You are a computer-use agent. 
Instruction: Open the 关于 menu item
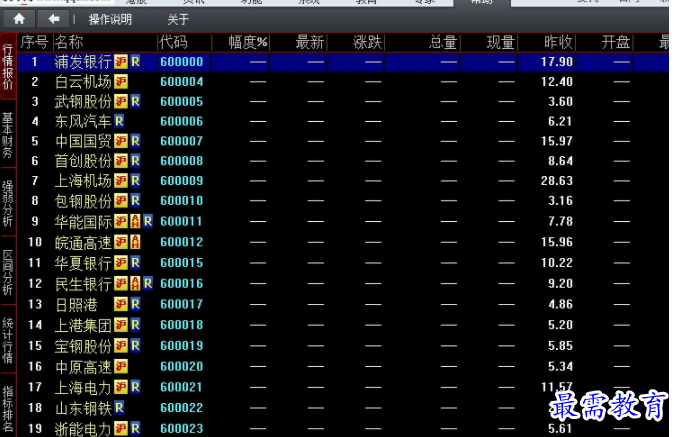click(178, 19)
